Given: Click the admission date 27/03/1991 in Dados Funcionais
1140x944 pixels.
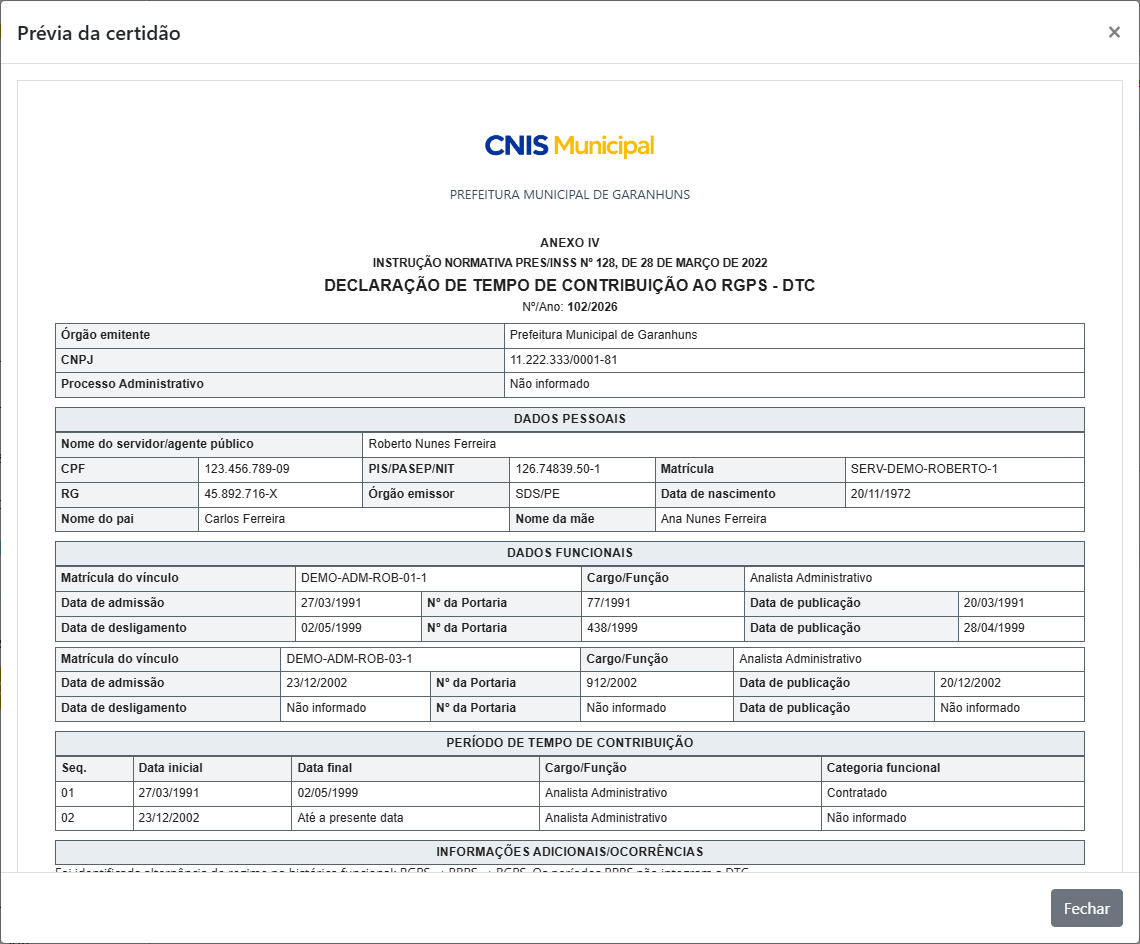Looking at the screenshot, I should 331,603.
